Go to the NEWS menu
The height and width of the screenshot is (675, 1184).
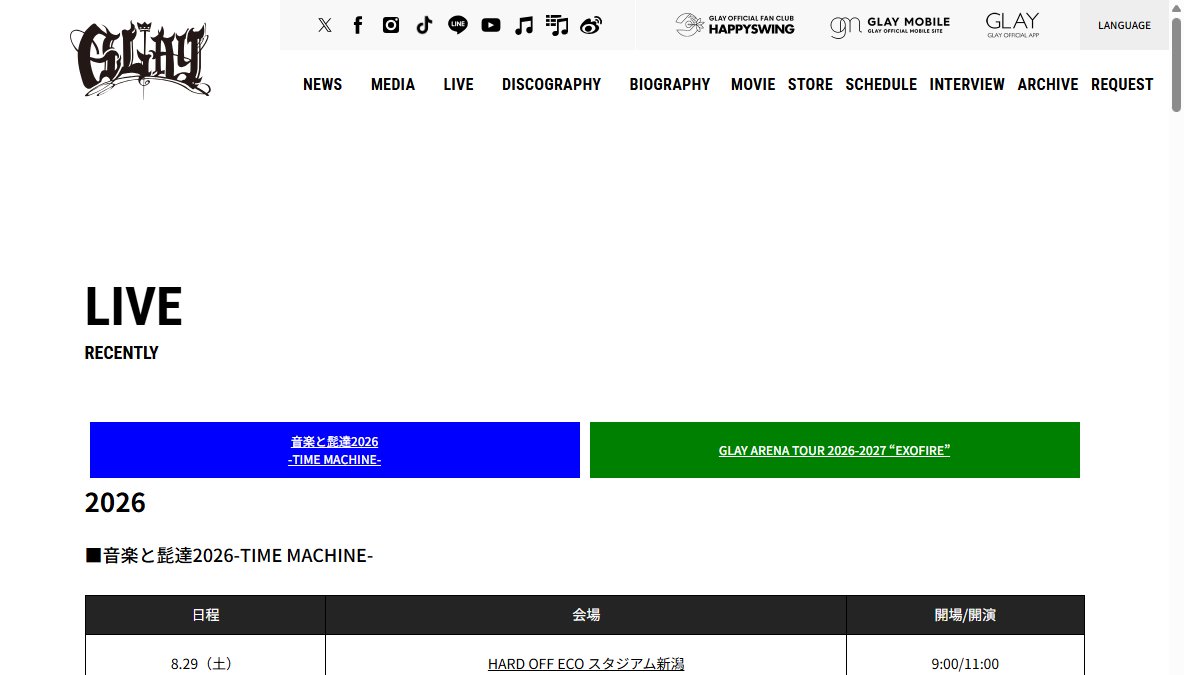click(x=322, y=85)
